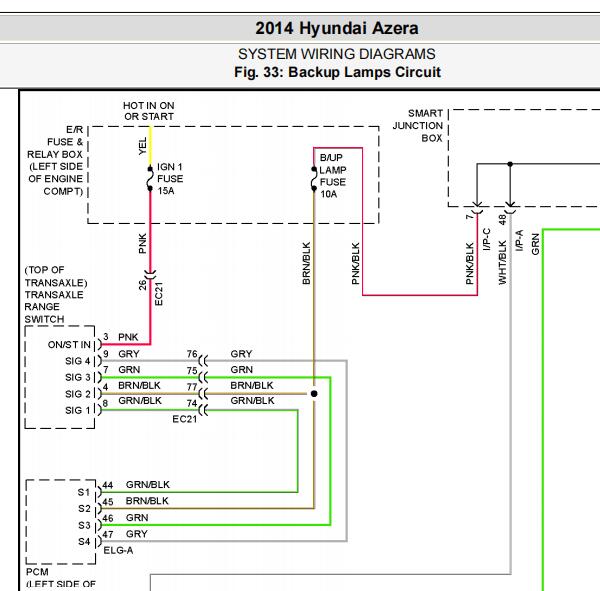Click the vertical "BRN/BLK" wire label
600x591 pixels.
click(306, 263)
